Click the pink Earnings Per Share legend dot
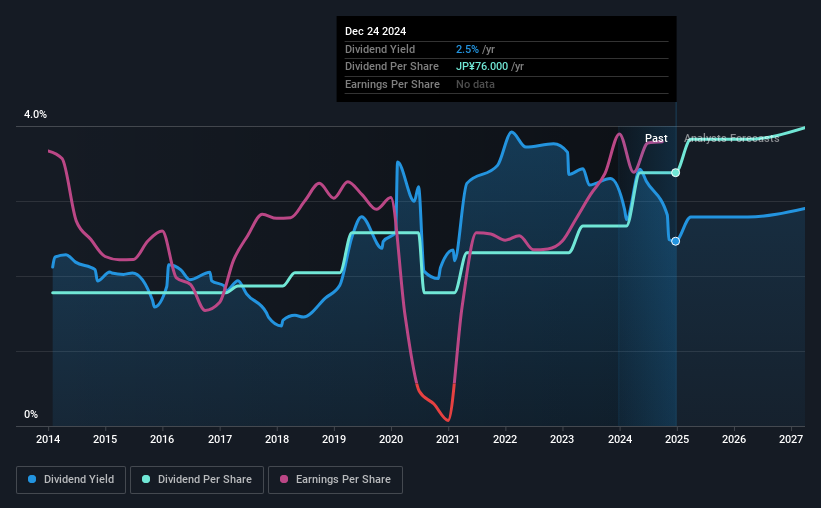The width and height of the screenshot is (821, 508). (x=284, y=479)
